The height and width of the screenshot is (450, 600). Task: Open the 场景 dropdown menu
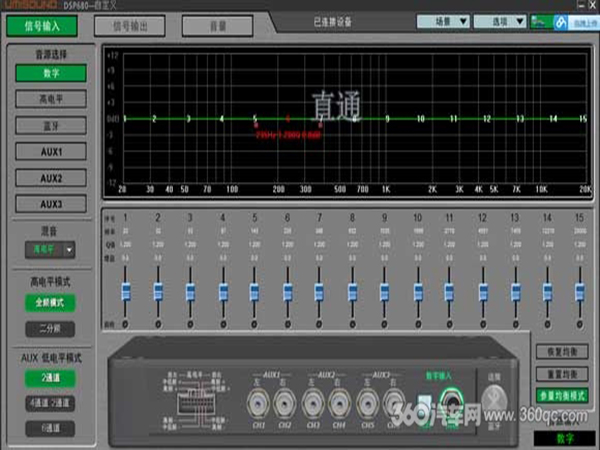coord(442,20)
